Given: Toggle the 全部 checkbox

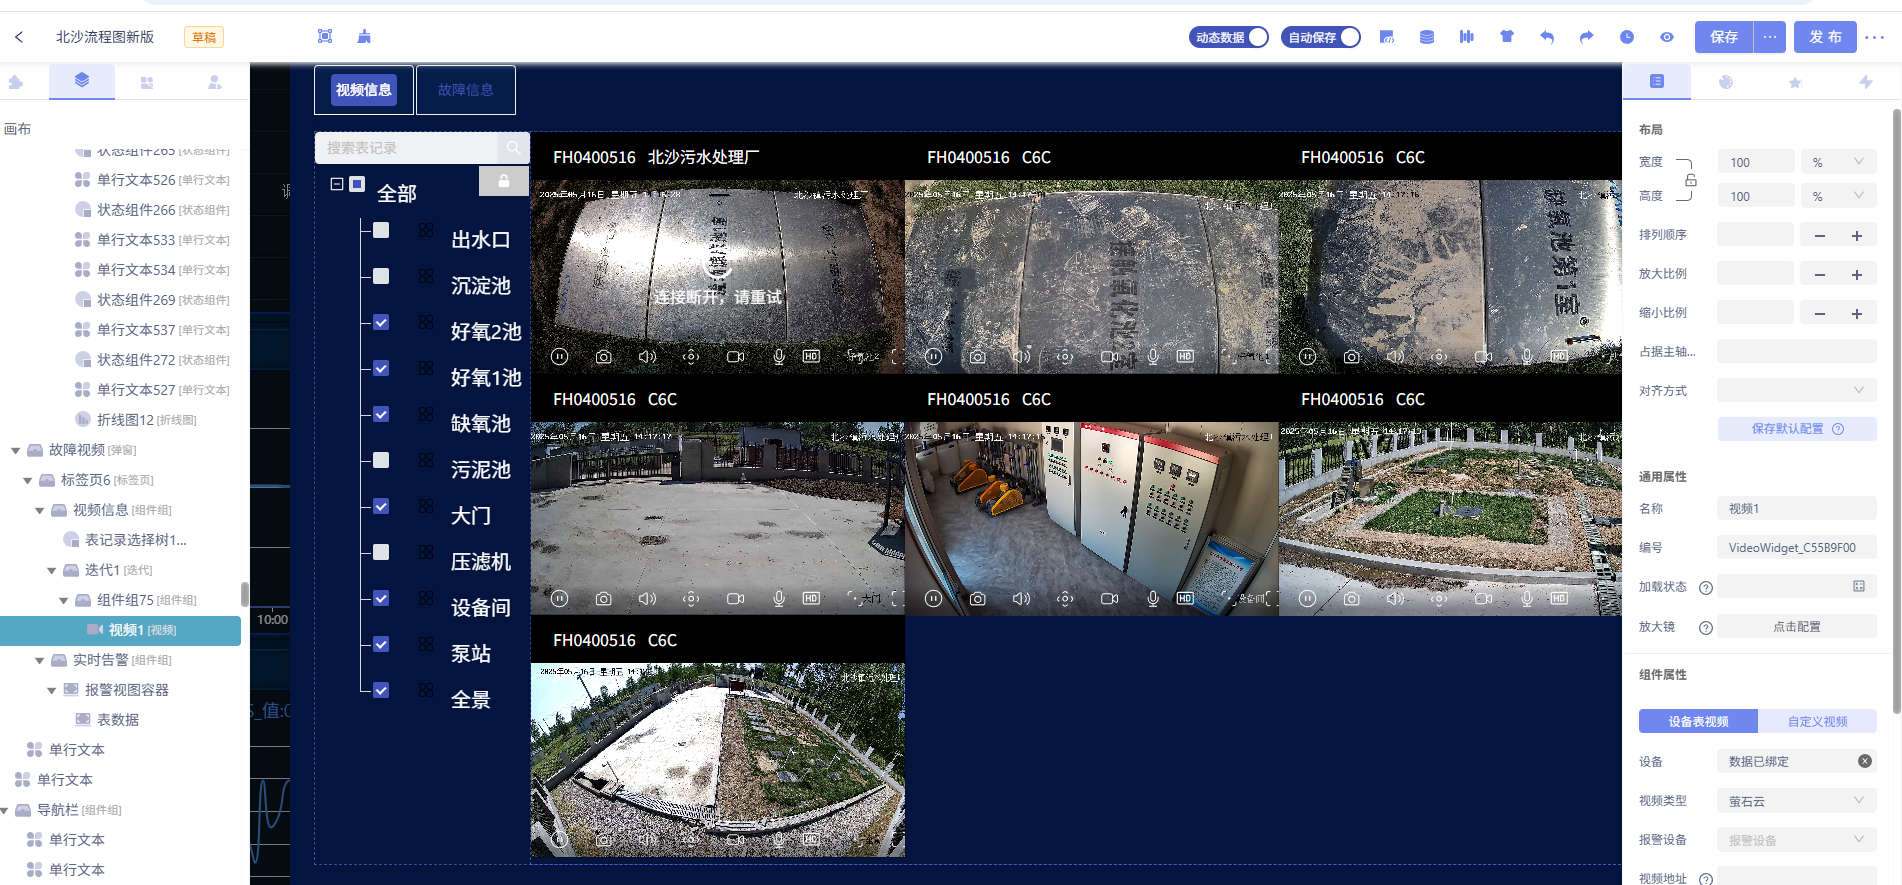Looking at the screenshot, I should point(357,184).
